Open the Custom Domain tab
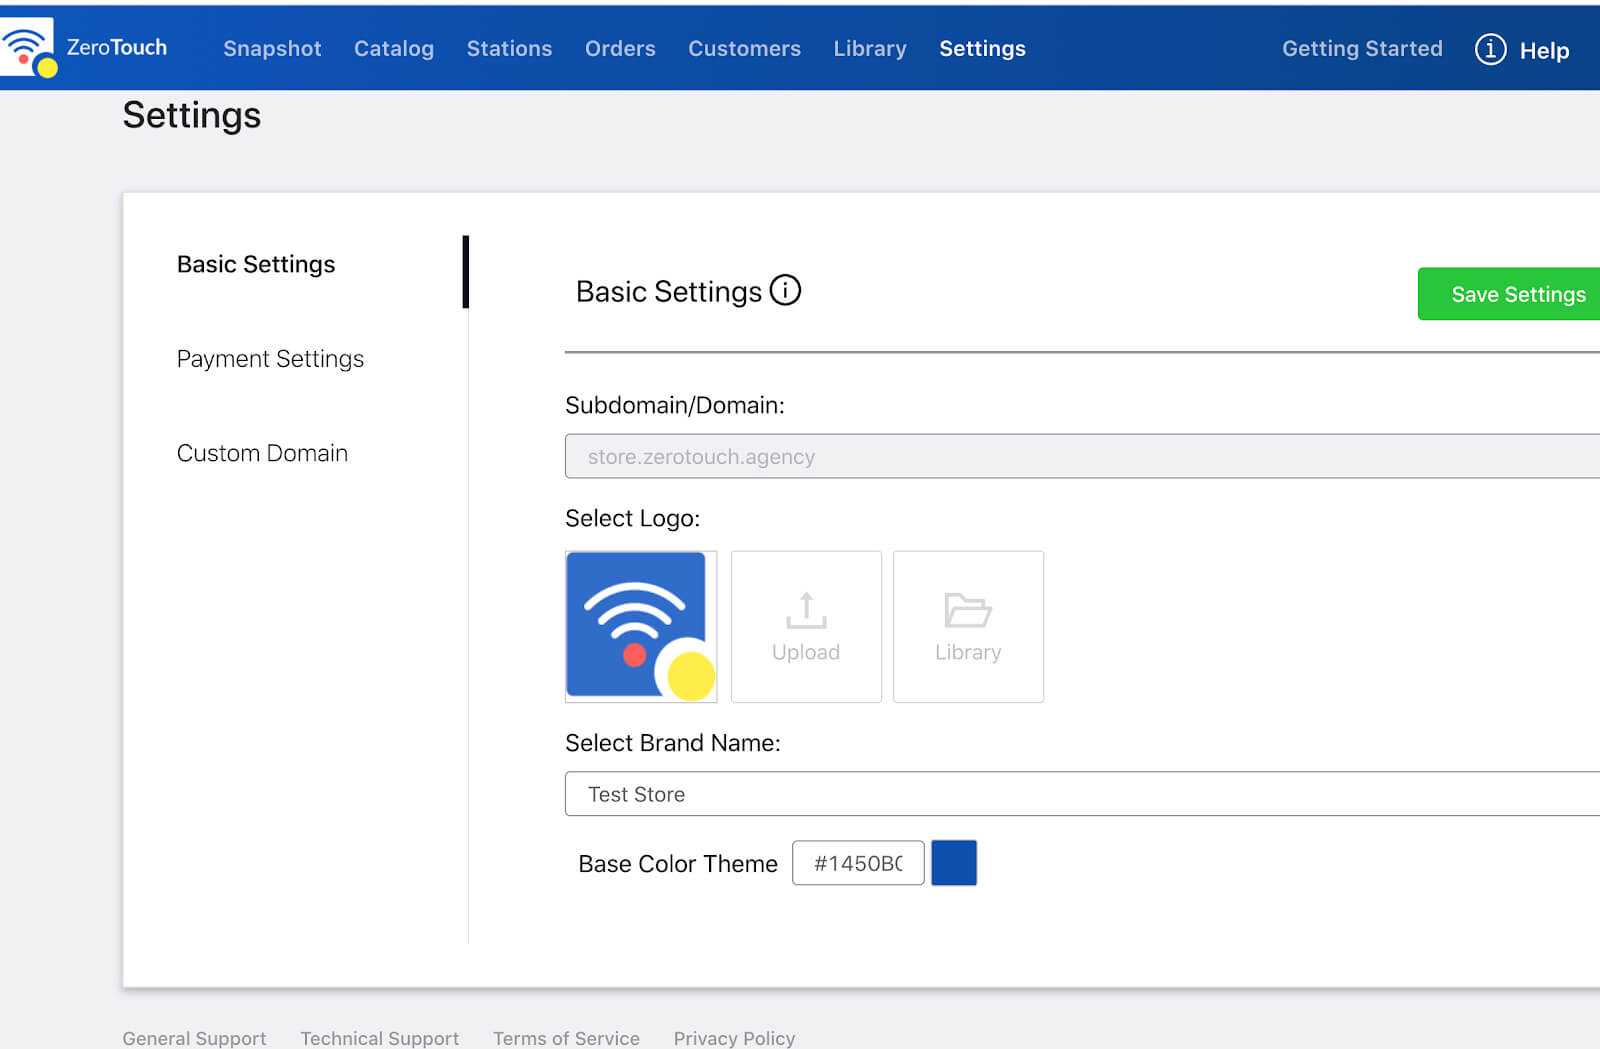The image size is (1600, 1049). pos(262,453)
